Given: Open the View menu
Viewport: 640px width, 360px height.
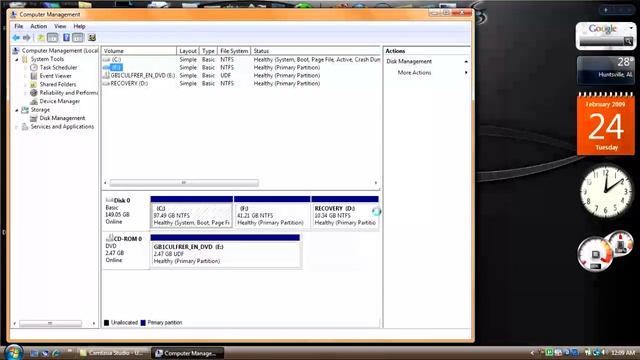Looking at the screenshot, I should pyautogui.click(x=60, y=26).
